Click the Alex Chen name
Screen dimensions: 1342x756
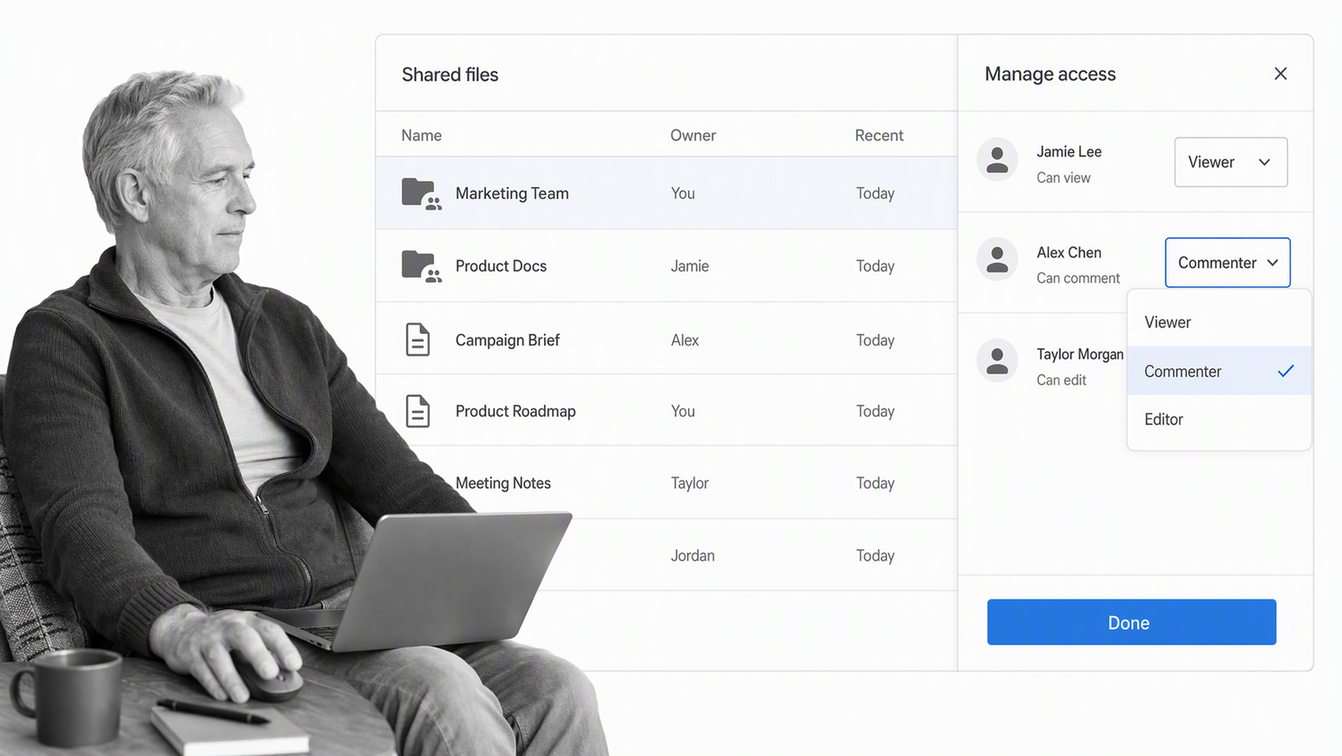pyautogui.click(x=1069, y=252)
